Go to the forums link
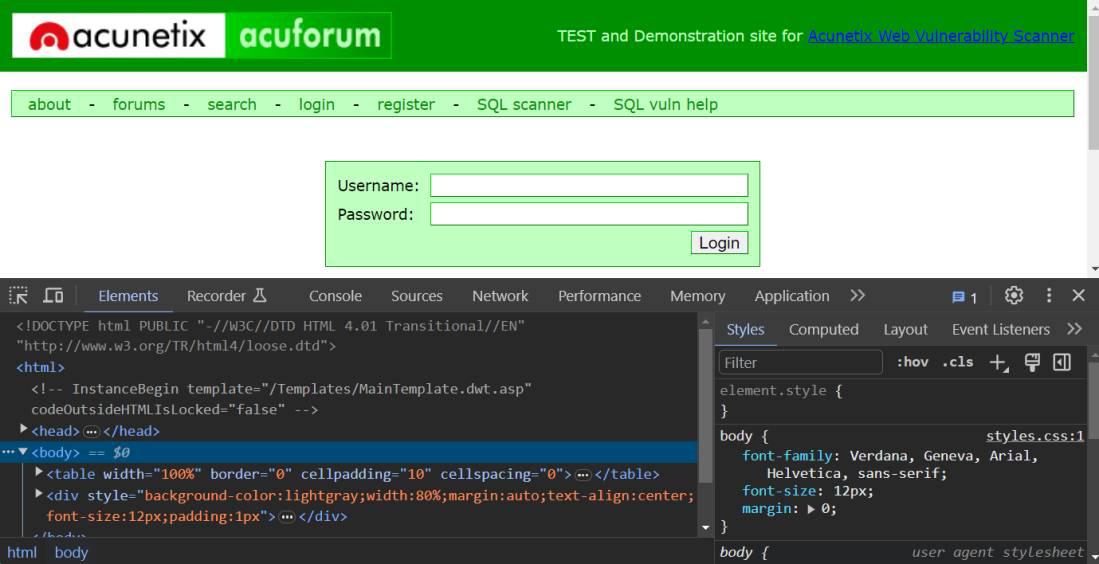This screenshot has width=1099, height=564. (x=139, y=104)
